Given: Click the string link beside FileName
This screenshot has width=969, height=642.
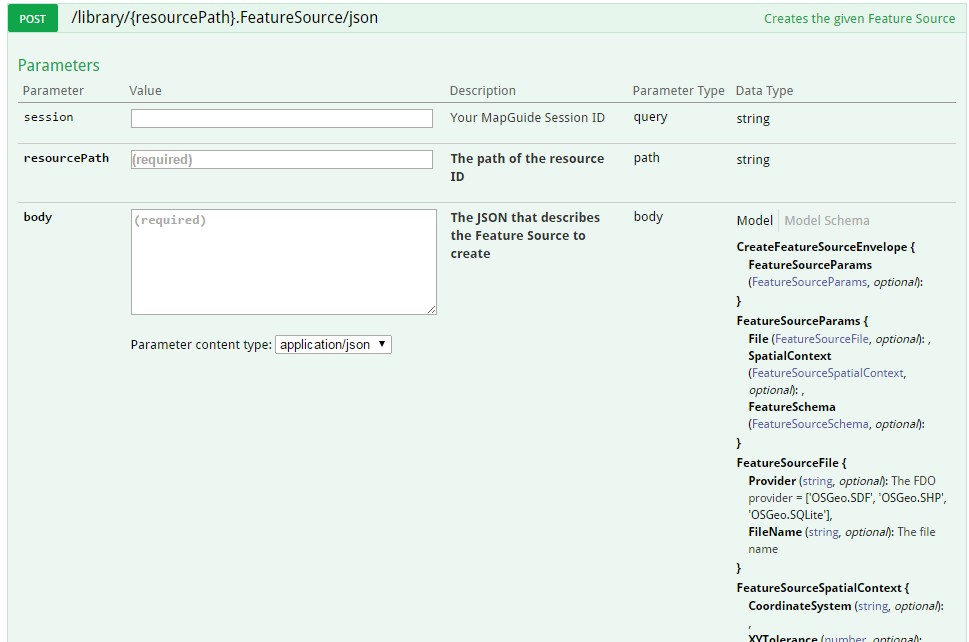Looking at the screenshot, I should click(824, 531).
